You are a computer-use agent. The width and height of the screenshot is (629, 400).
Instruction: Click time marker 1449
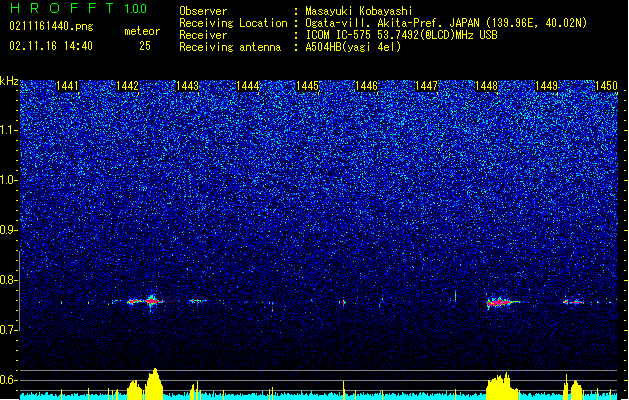pos(546,86)
